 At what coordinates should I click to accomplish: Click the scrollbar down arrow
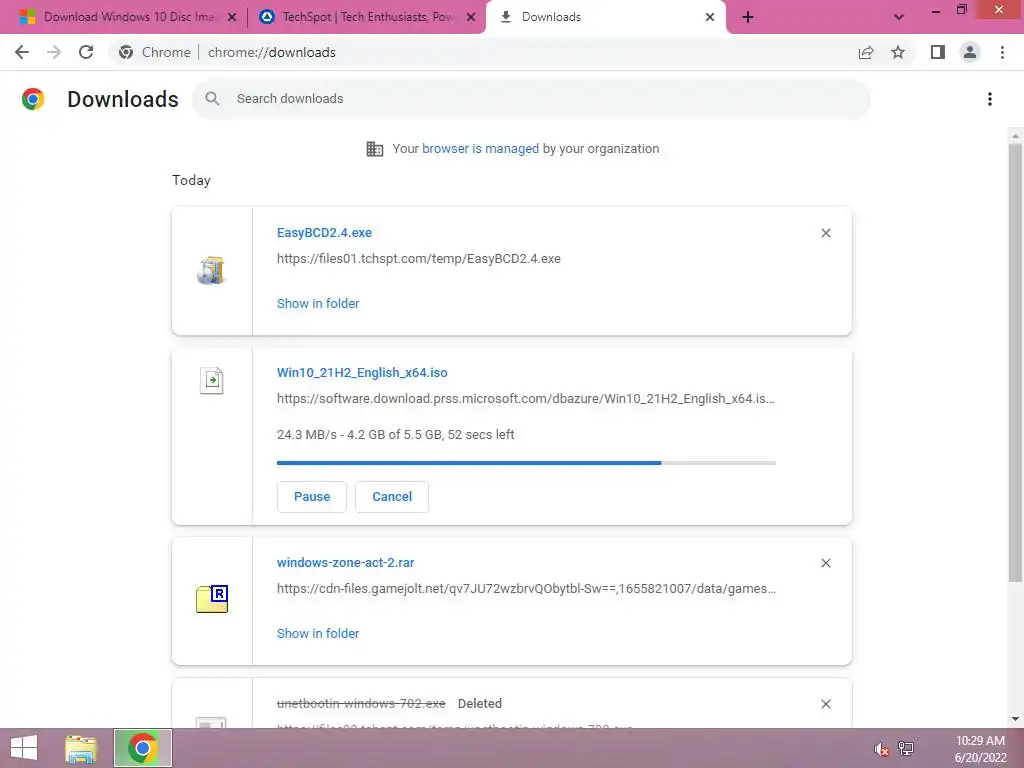pyautogui.click(x=1015, y=719)
